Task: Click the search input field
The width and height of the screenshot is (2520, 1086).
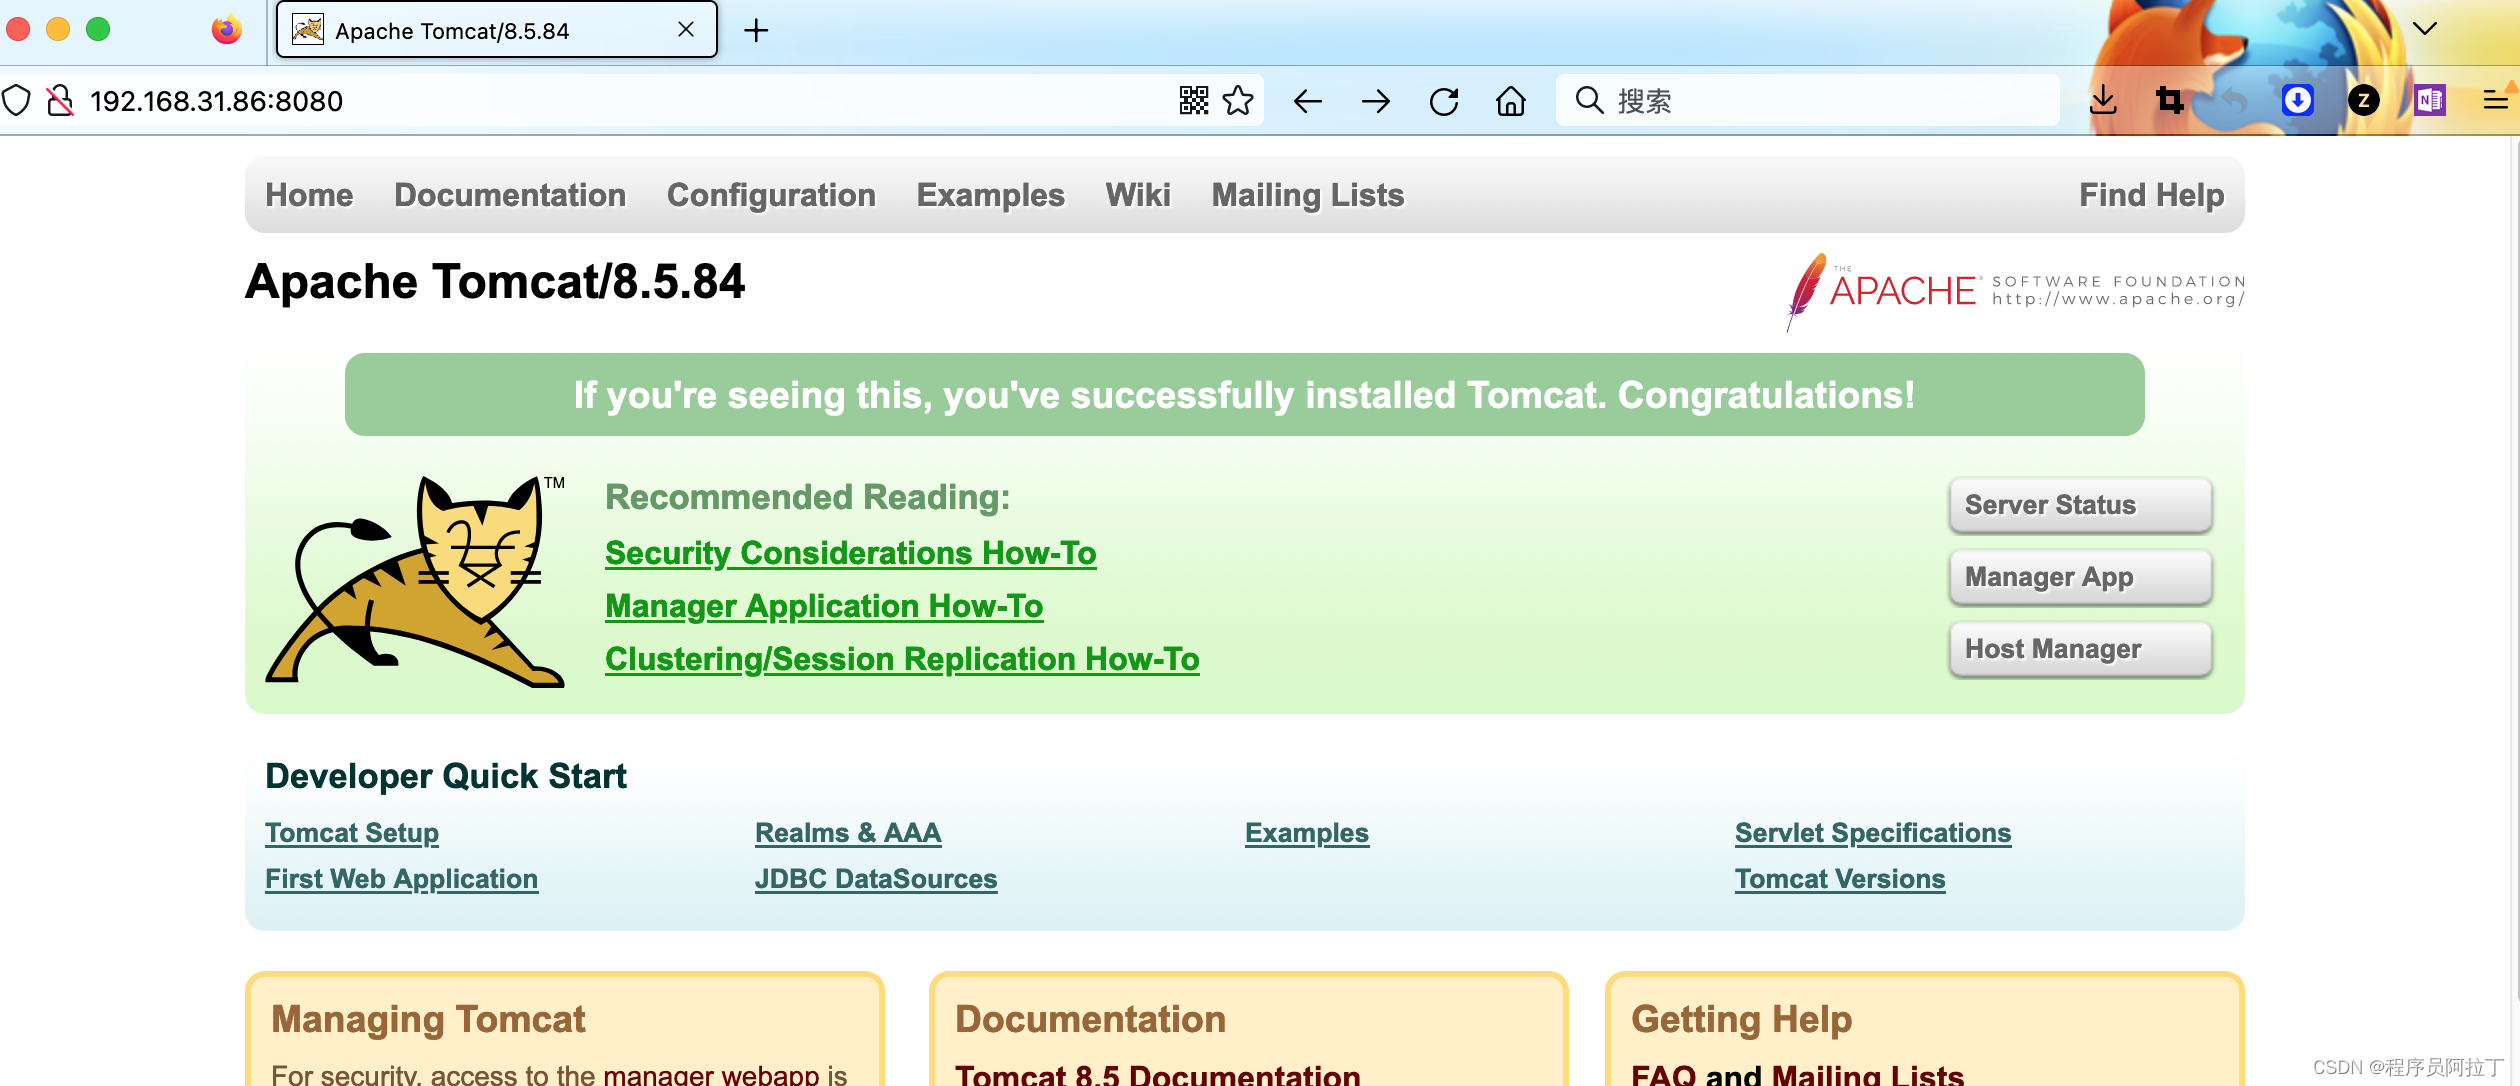Action: (x=1820, y=101)
